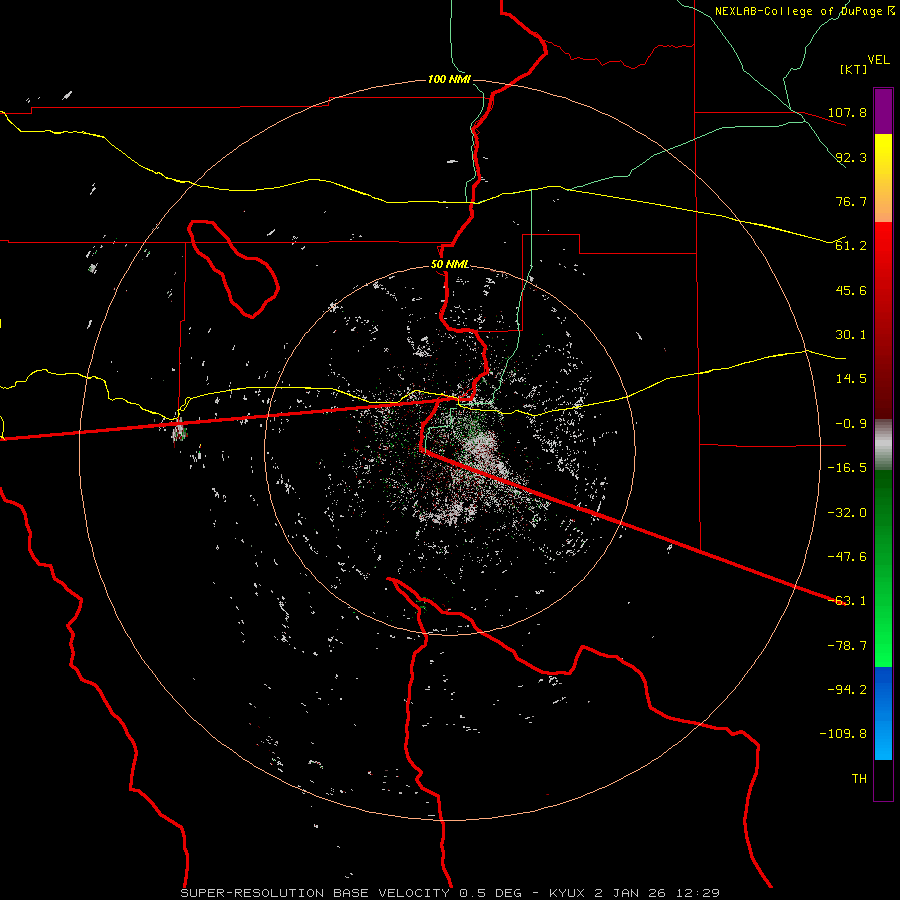The image size is (900, 900).
Task: Click the -63.1 velocity scale value
Action: click(x=847, y=601)
